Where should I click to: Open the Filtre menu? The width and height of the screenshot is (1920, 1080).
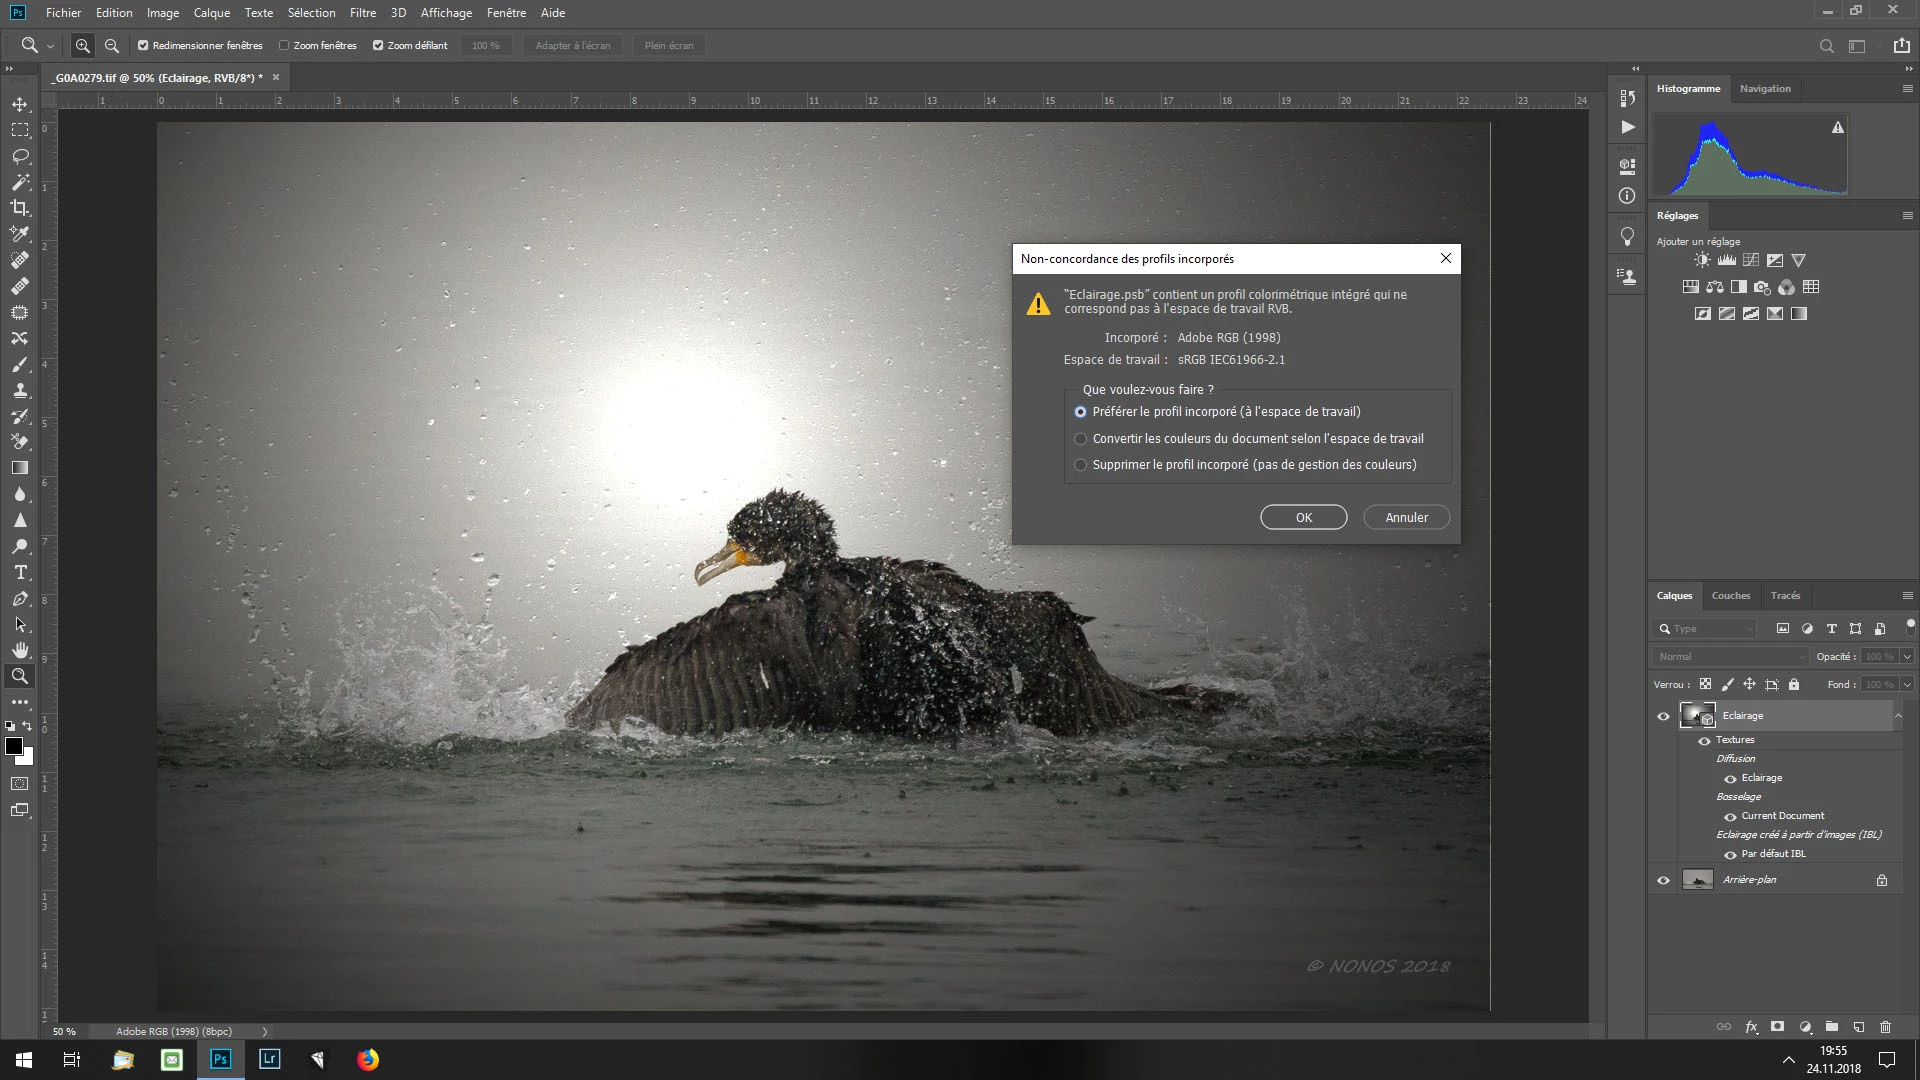[362, 13]
